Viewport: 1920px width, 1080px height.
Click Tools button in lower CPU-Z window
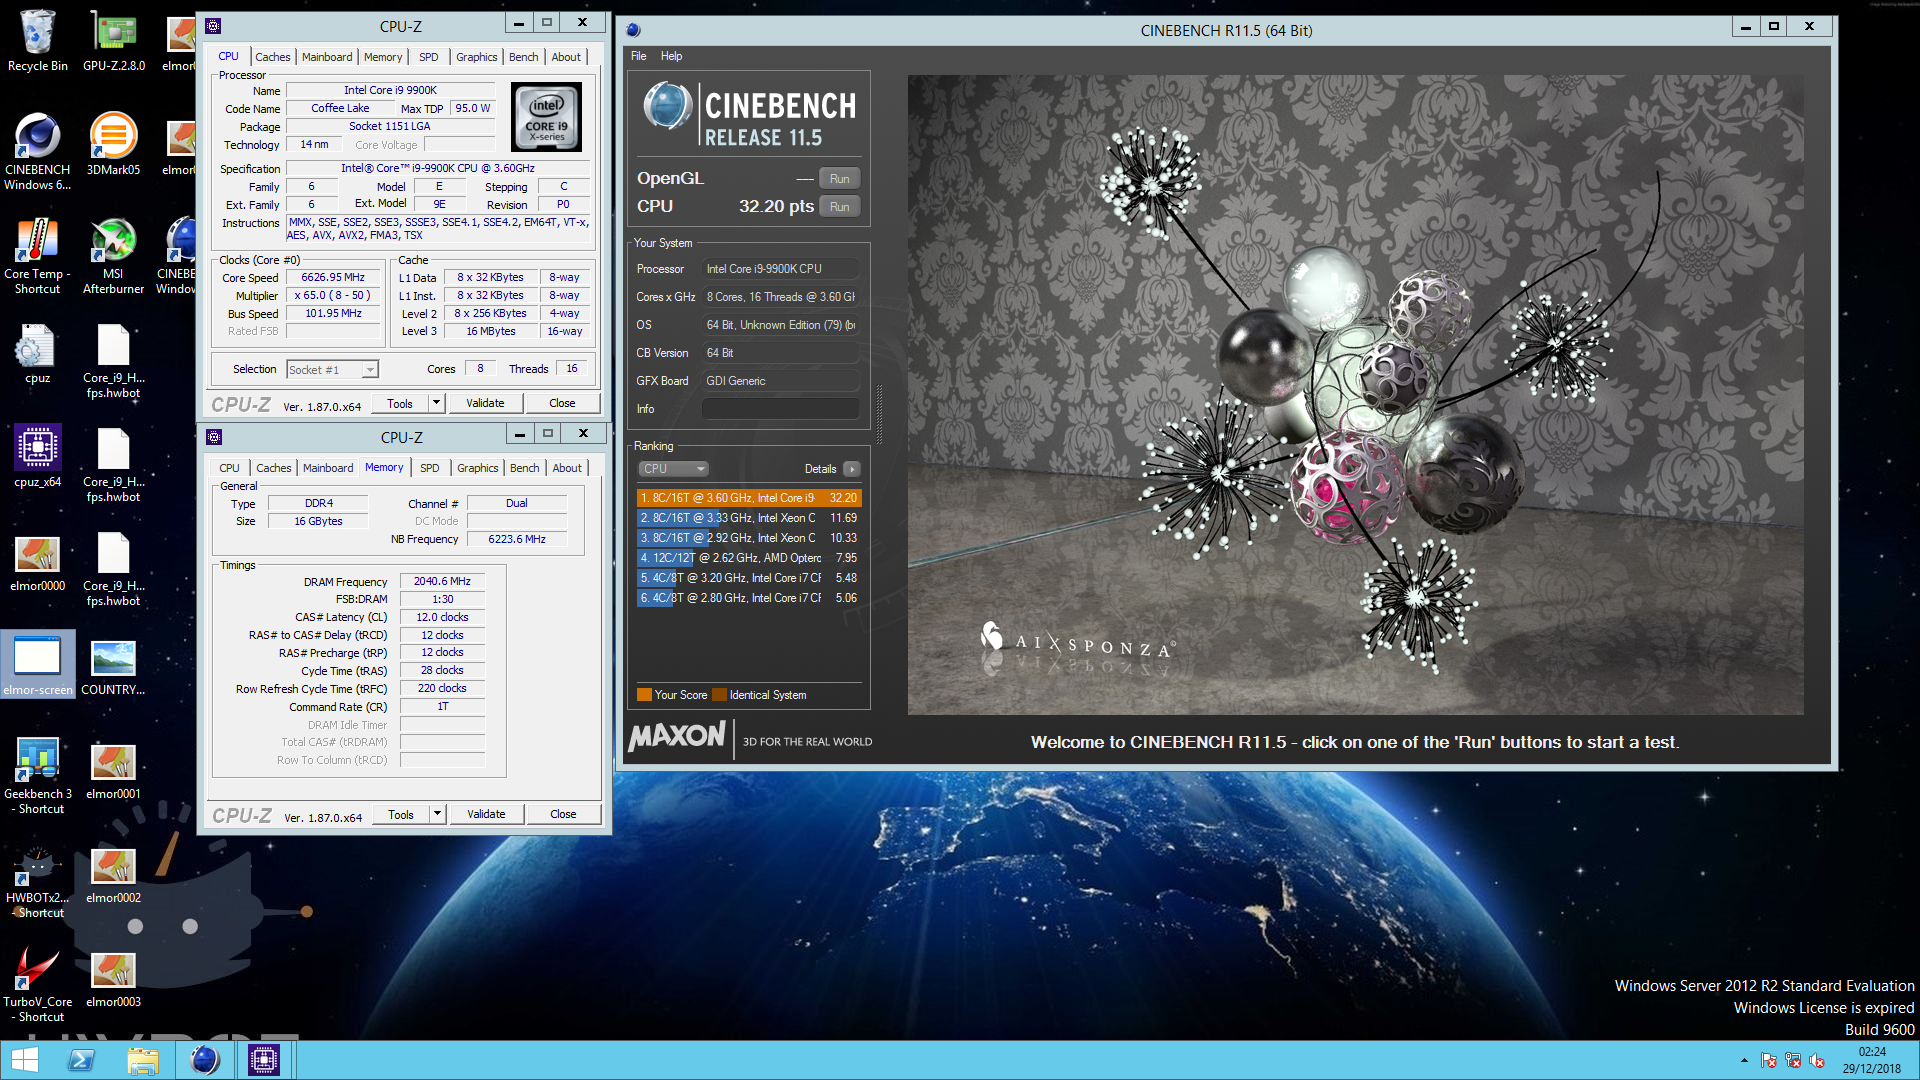(401, 814)
